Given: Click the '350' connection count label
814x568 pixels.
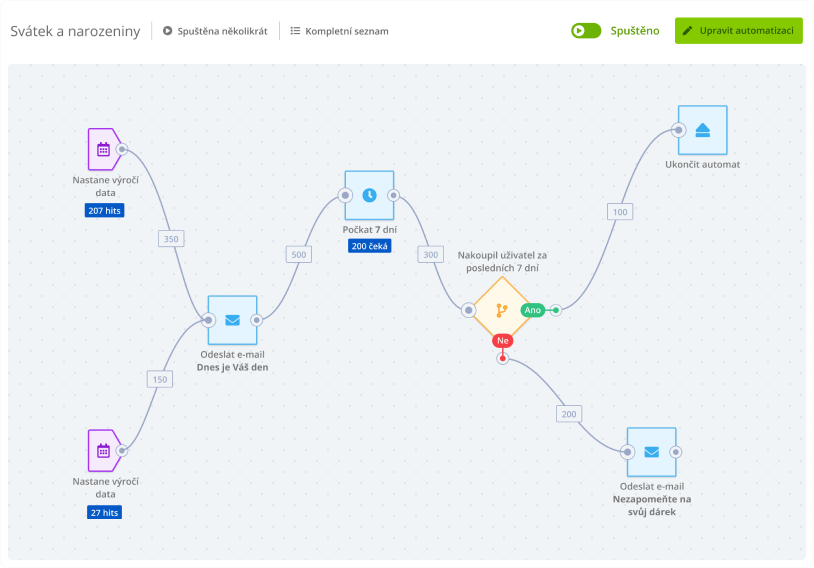Looking at the screenshot, I should pos(171,239).
